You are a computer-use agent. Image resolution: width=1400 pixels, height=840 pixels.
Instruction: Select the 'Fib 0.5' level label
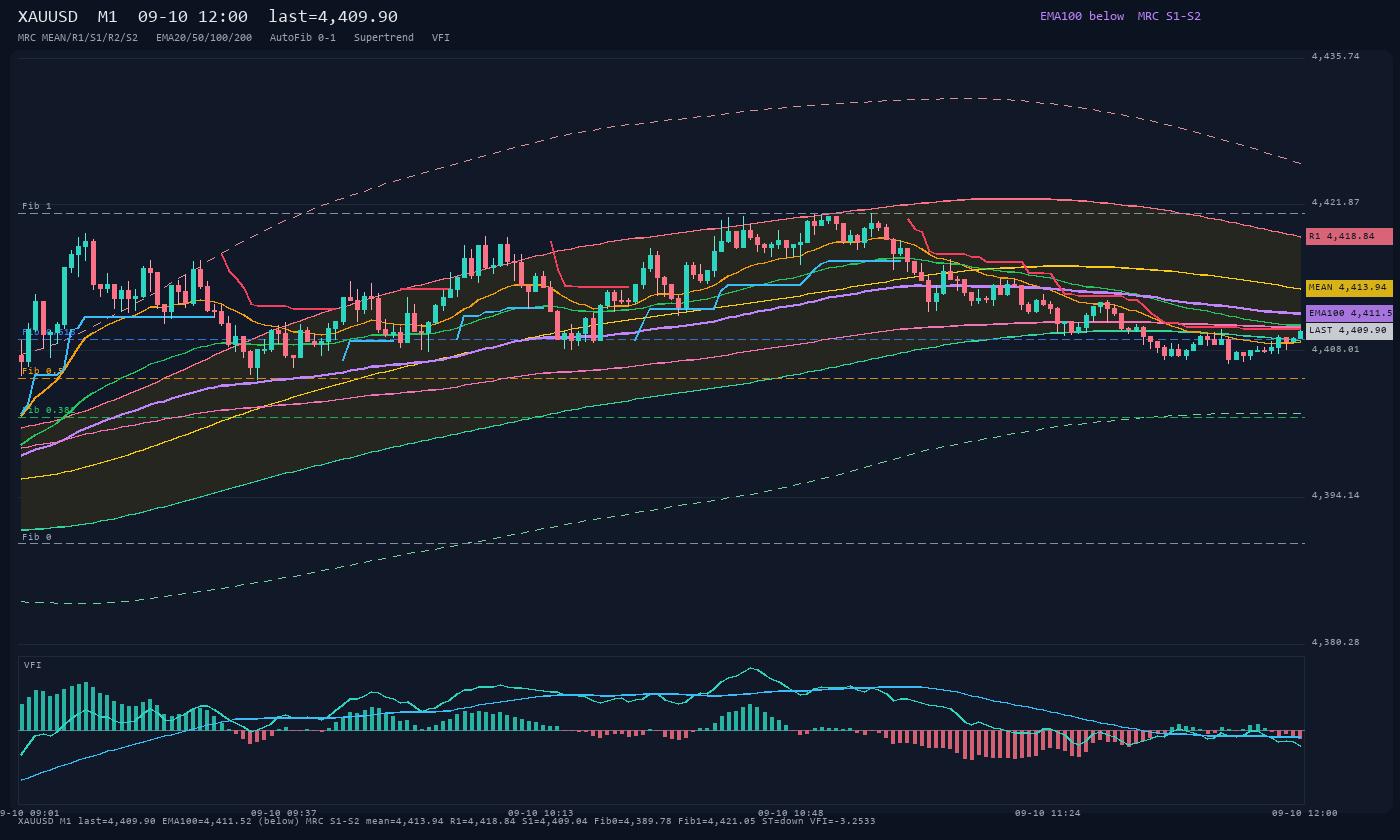click(x=43, y=371)
